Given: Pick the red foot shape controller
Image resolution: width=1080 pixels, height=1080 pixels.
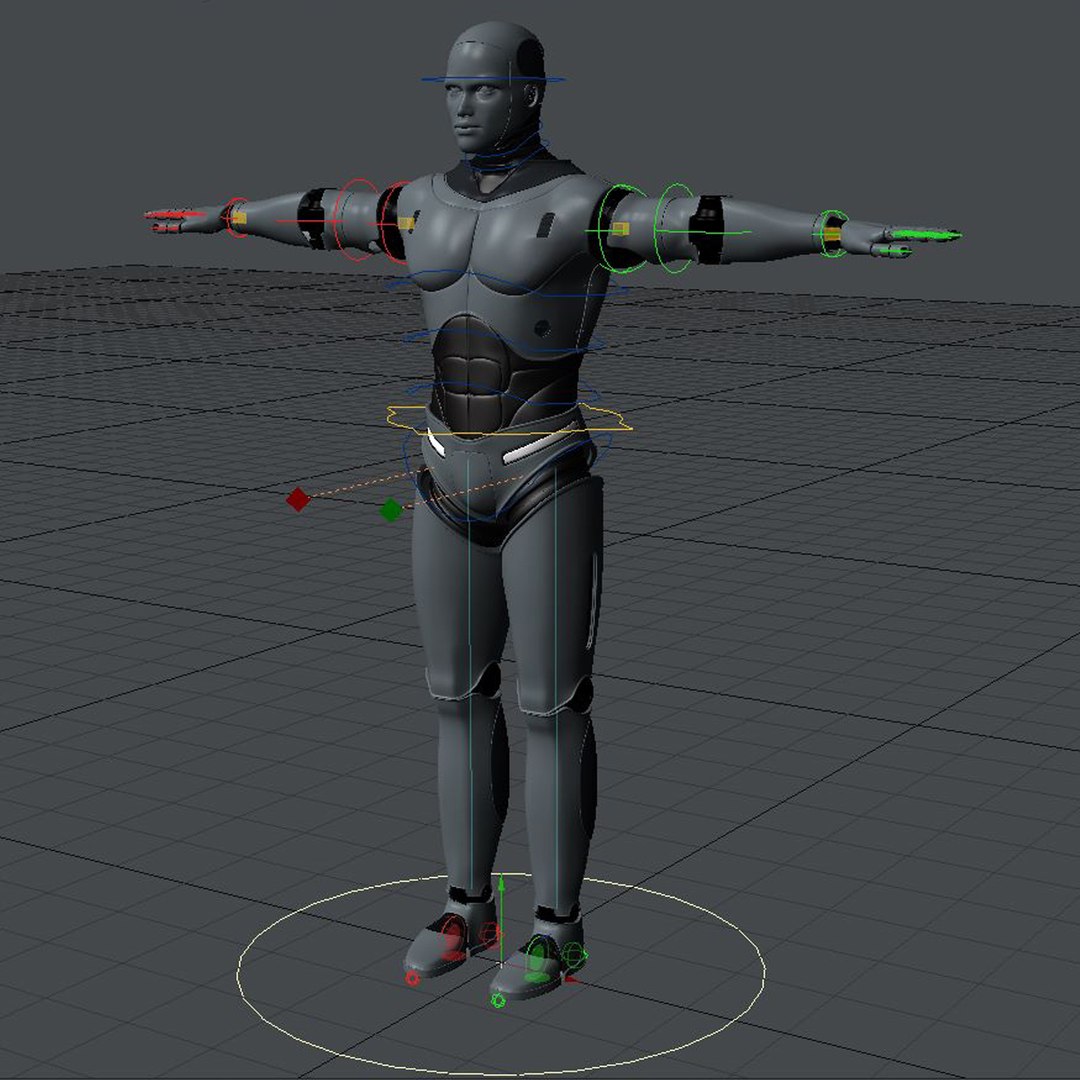Looking at the screenshot, I should coord(453,939).
